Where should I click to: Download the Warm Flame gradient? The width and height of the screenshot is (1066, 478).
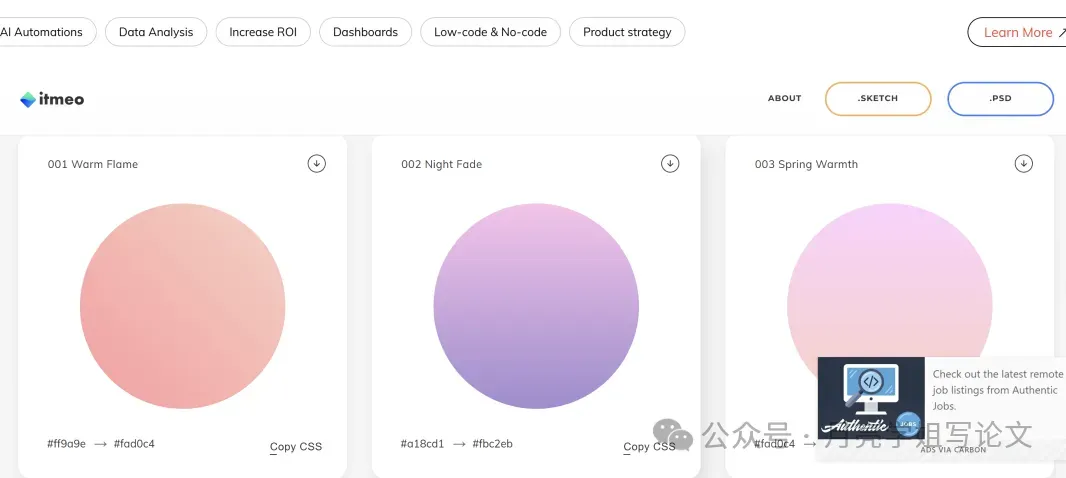[x=316, y=163]
